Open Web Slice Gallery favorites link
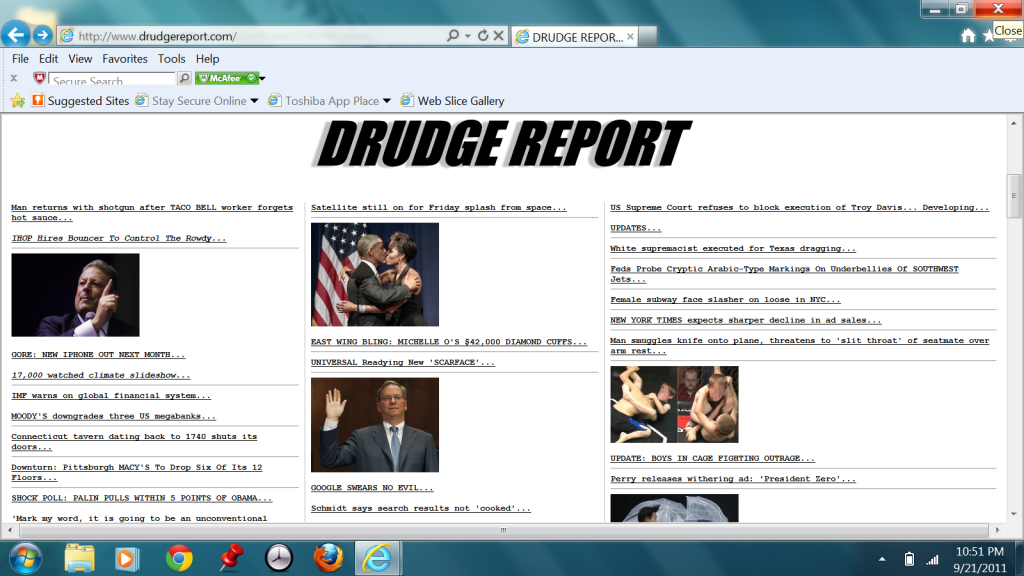The width and height of the screenshot is (1024, 576). tap(453, 101)
